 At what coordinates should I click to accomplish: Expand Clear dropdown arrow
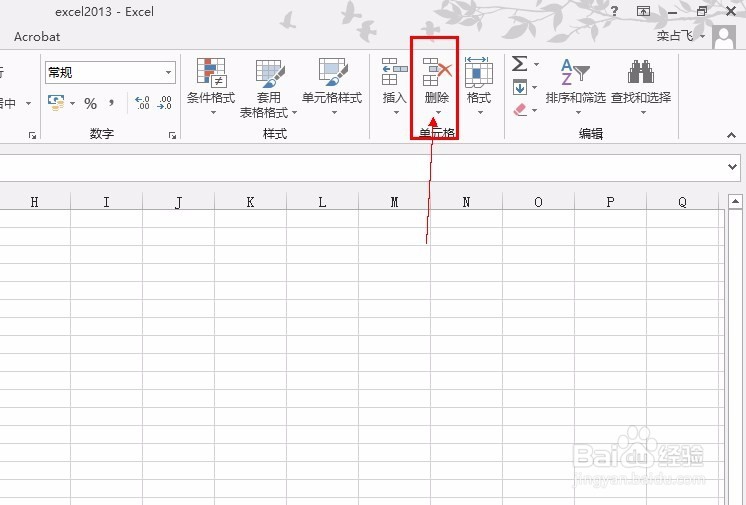[x=534, y=110]
